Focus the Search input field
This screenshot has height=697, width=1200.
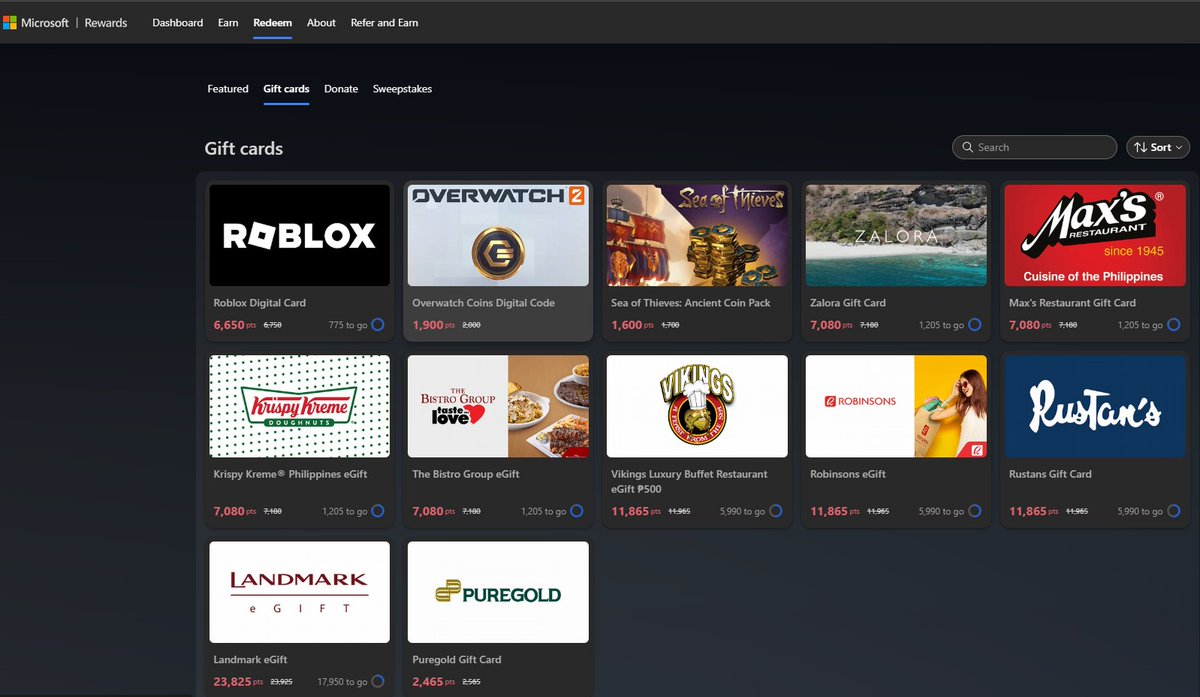(x=1034, y=147)
